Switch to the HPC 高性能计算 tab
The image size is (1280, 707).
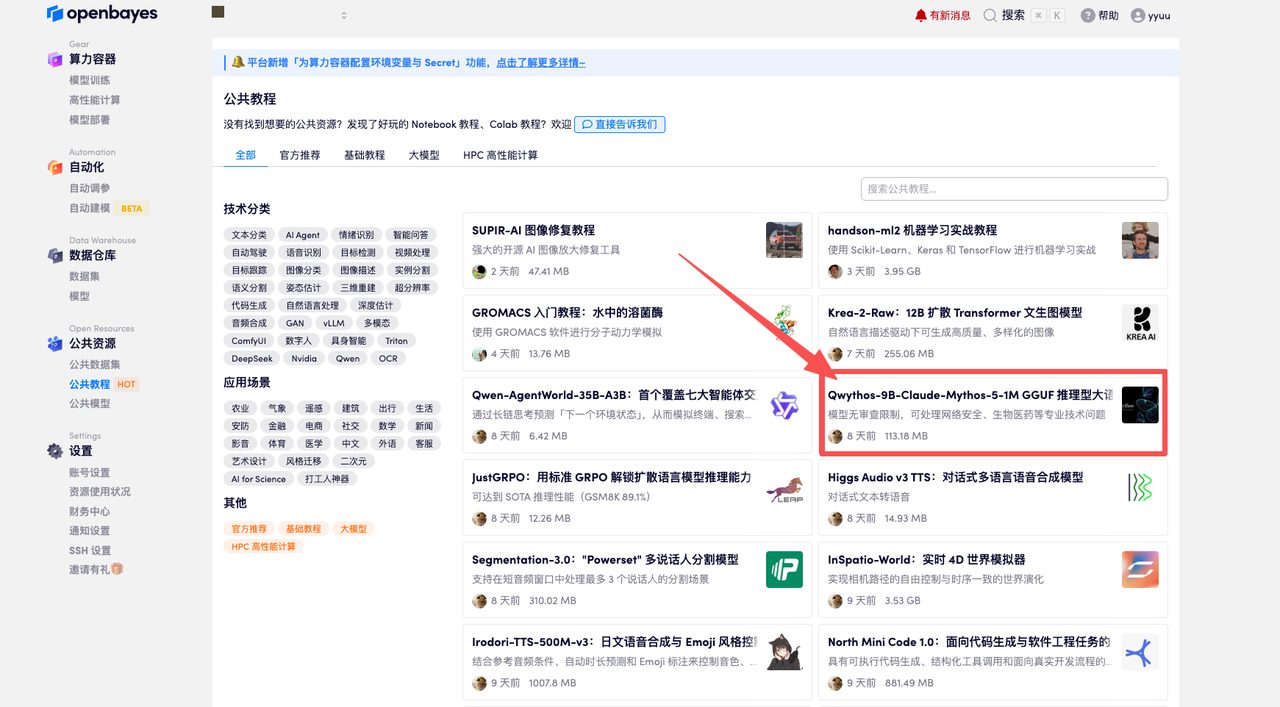click(500, 155)
